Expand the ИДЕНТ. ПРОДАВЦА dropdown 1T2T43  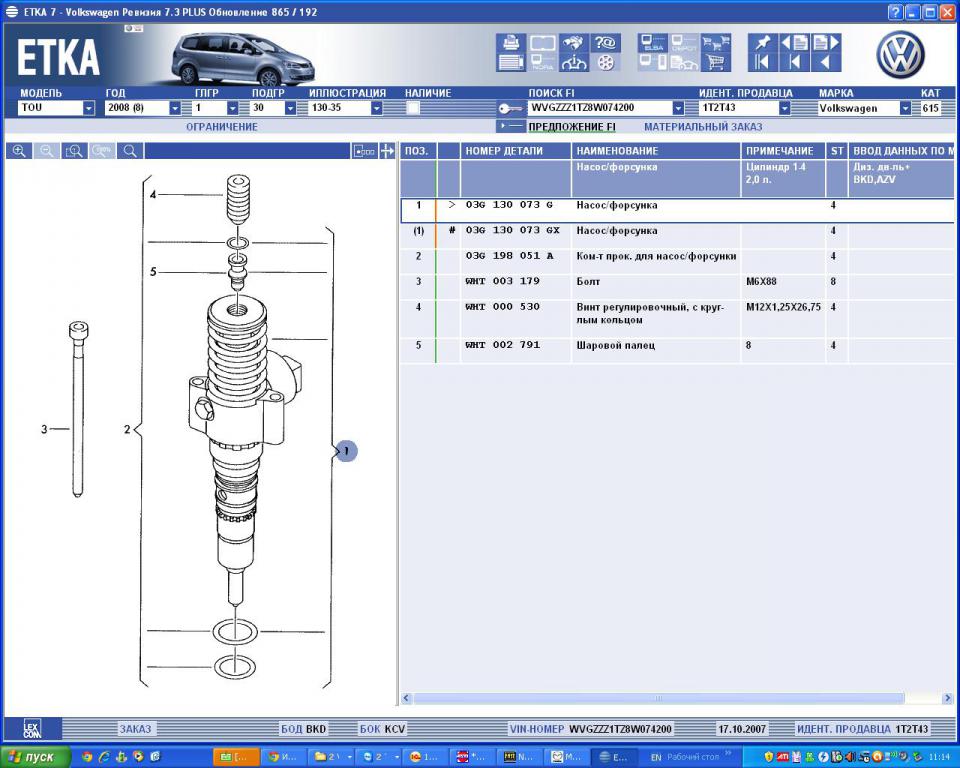[x=784, y=108]
